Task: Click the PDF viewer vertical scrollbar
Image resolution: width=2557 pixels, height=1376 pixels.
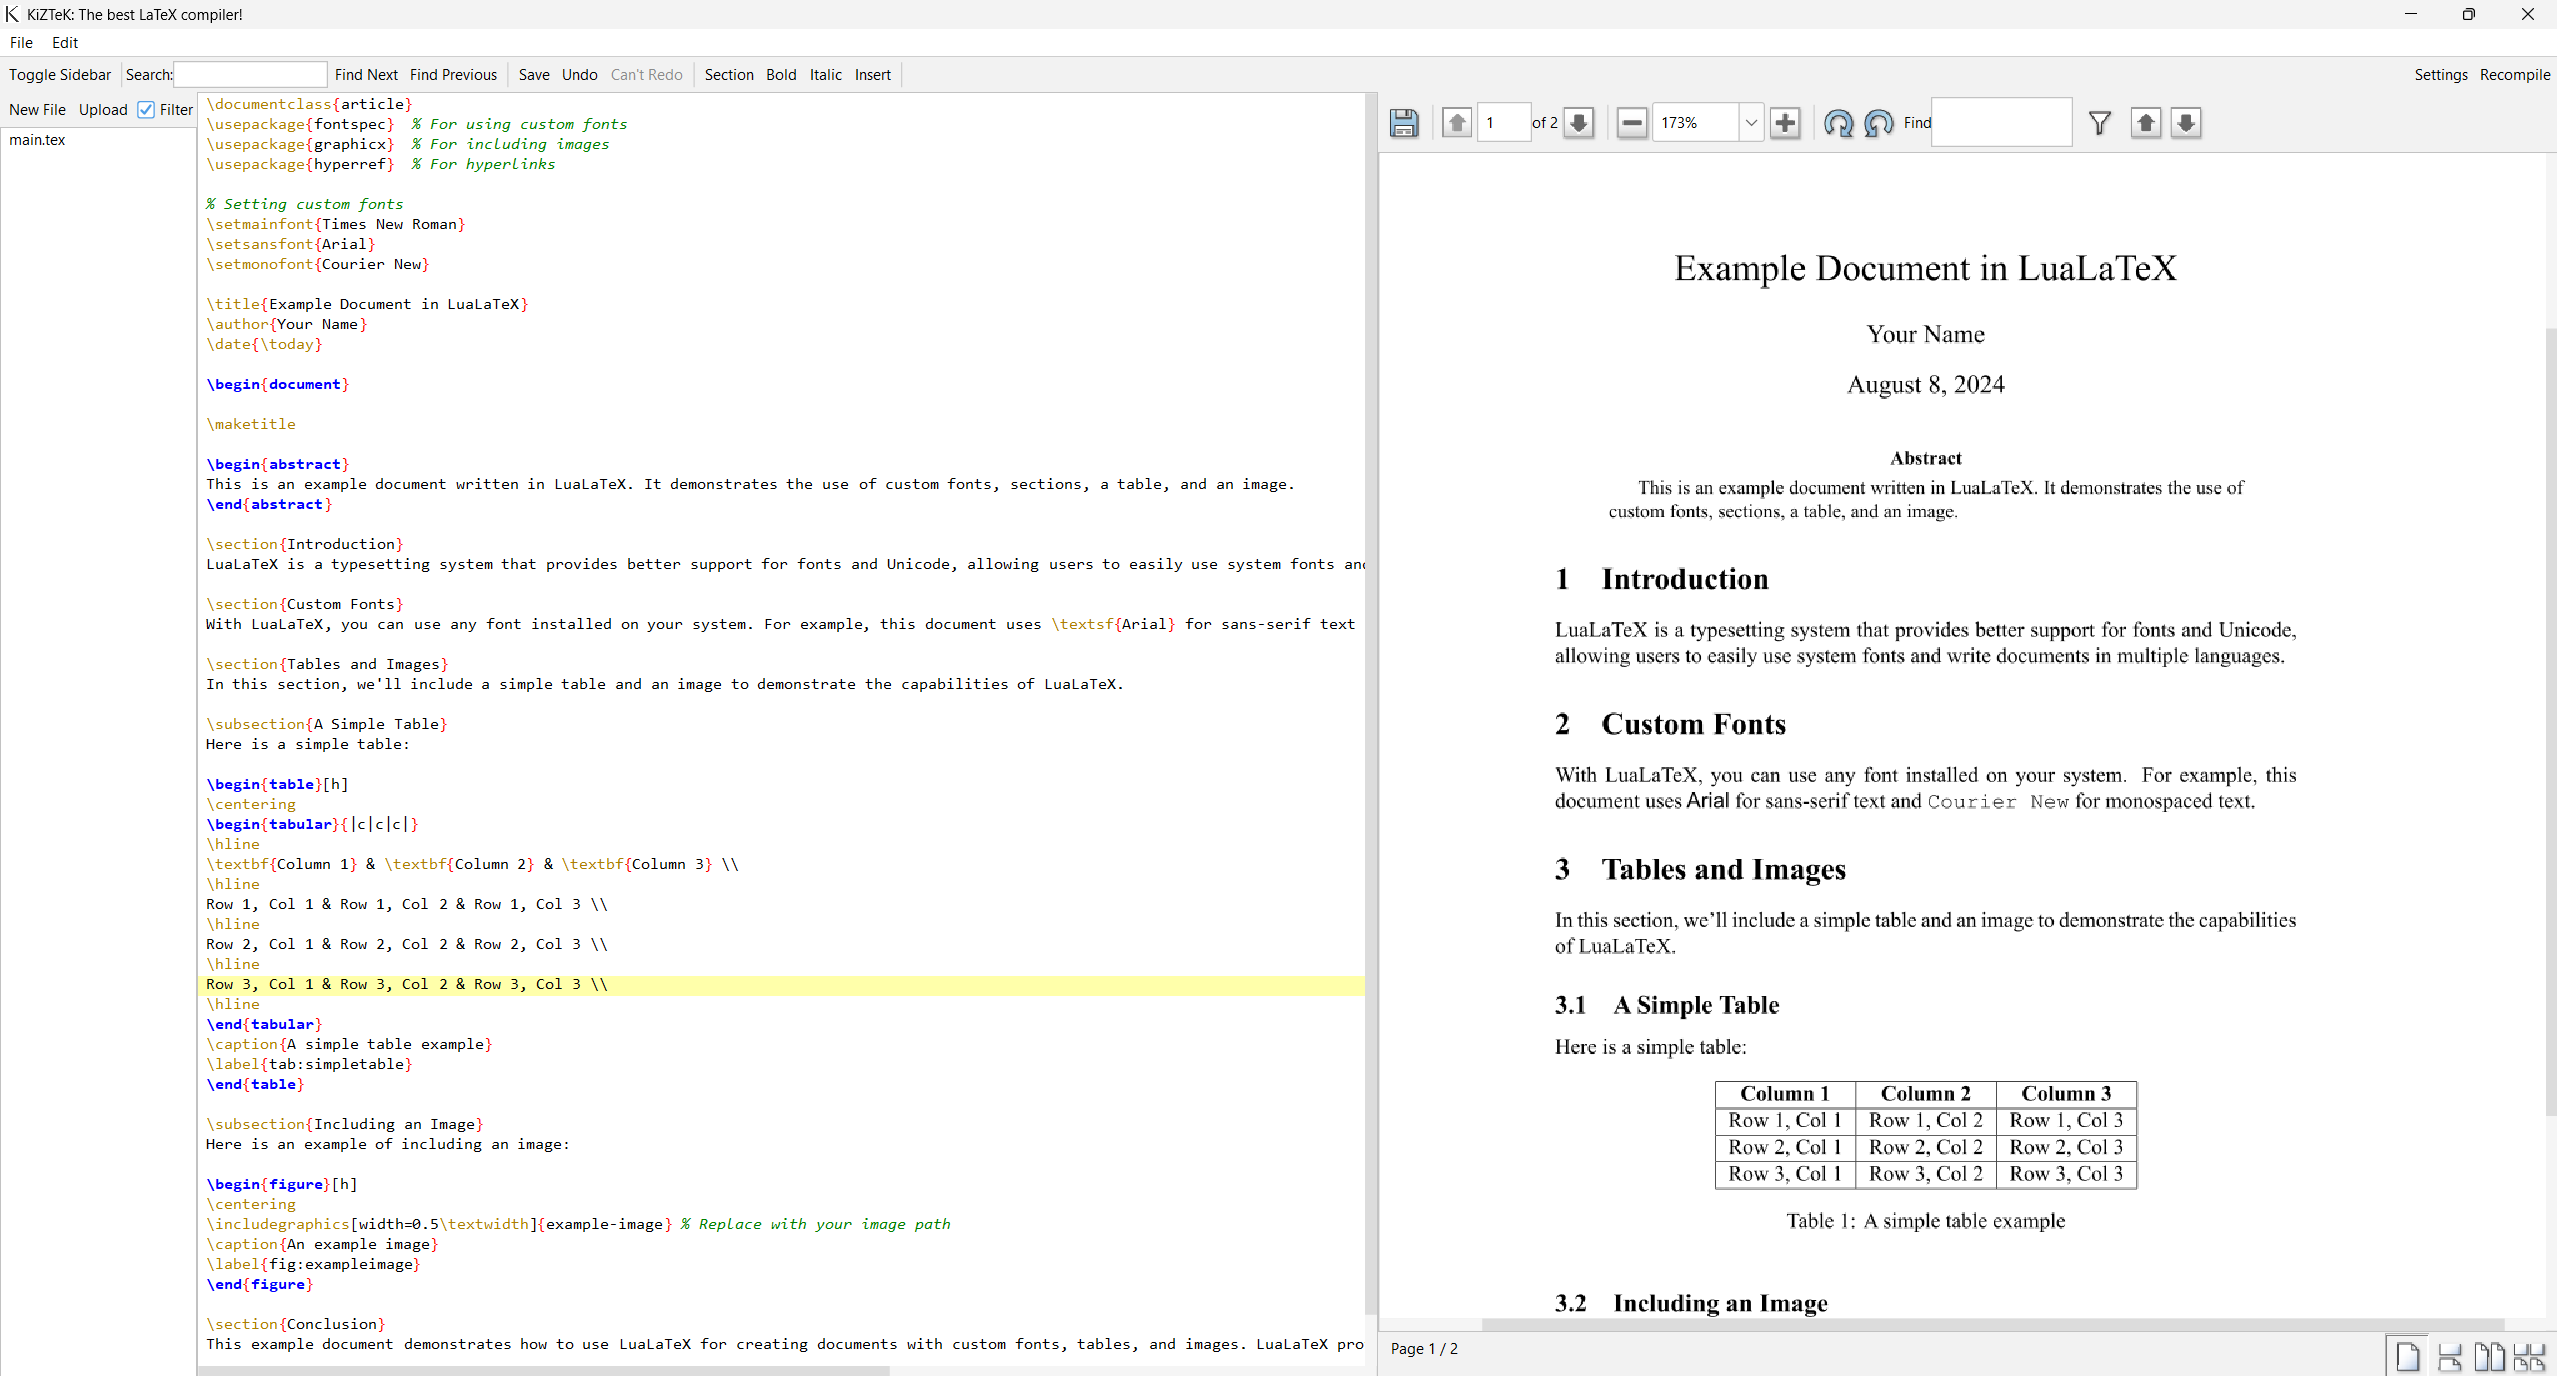Action: click(2551, 720)
